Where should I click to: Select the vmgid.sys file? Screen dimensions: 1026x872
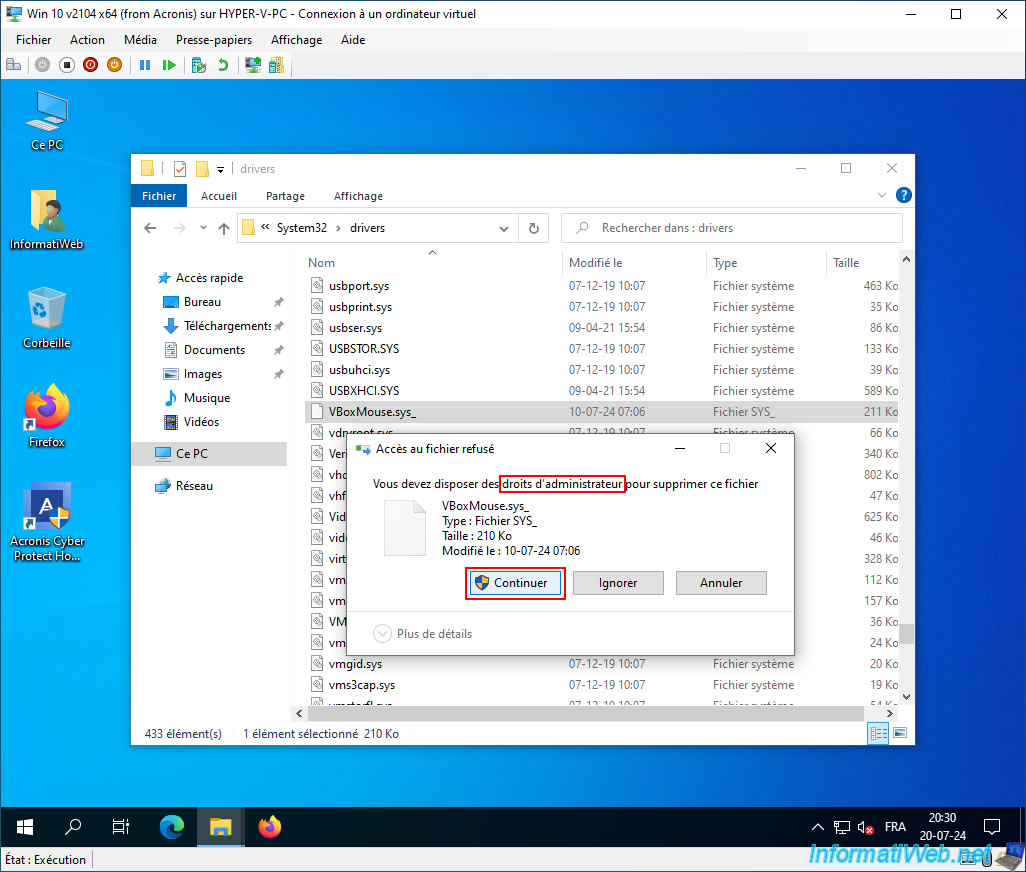tap(355, 664)
